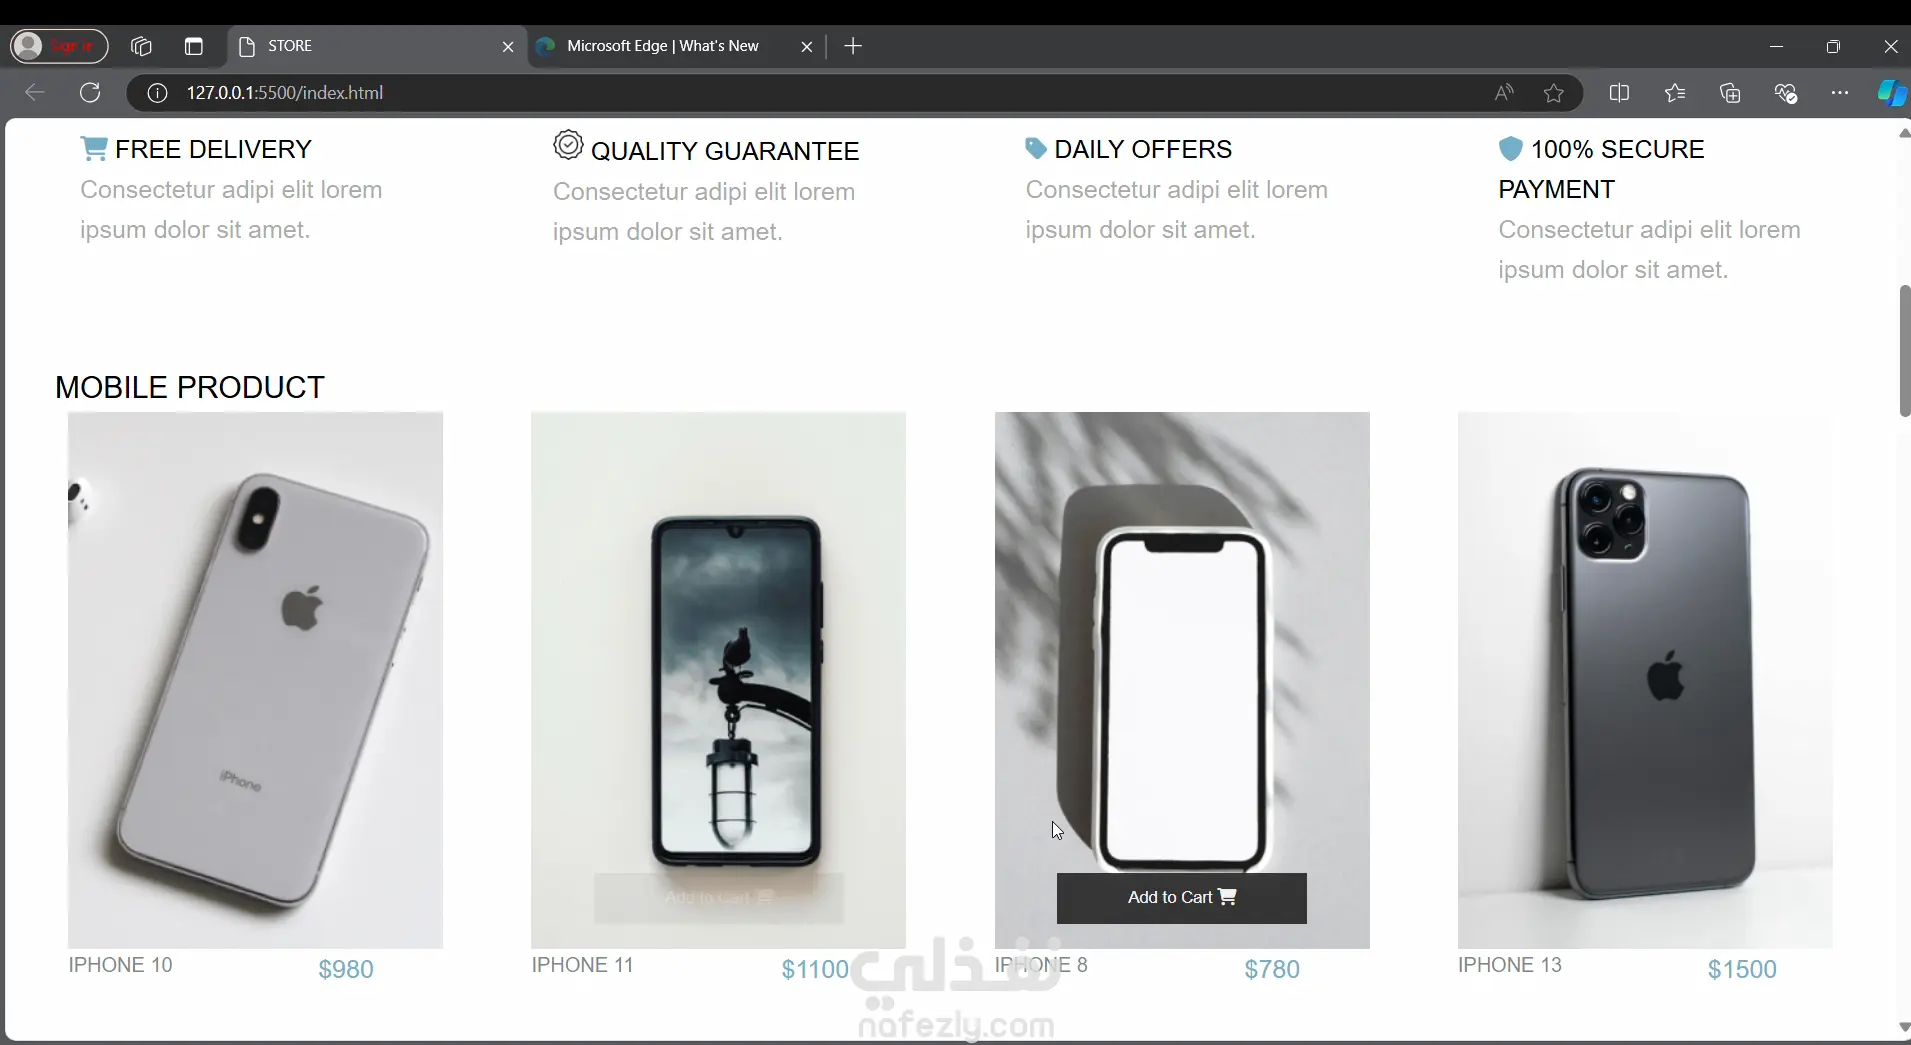Click the Sign in profile button
This screenshot has width=1911, height=1045.
tap(59, 46)
